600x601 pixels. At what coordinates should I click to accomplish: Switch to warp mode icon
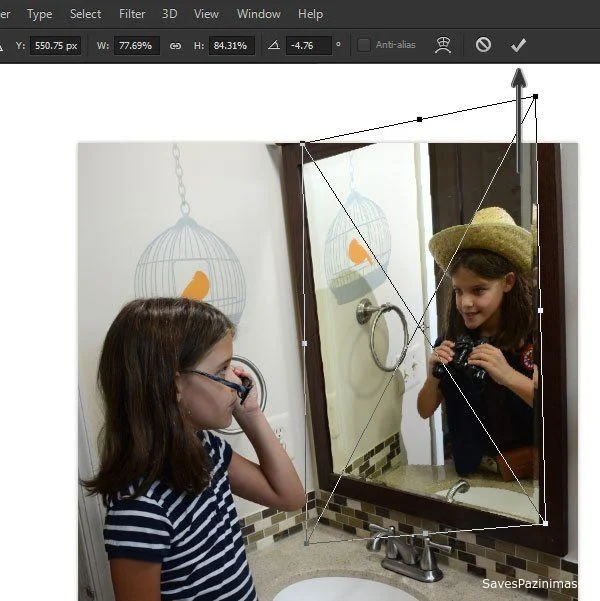[443, 45]
